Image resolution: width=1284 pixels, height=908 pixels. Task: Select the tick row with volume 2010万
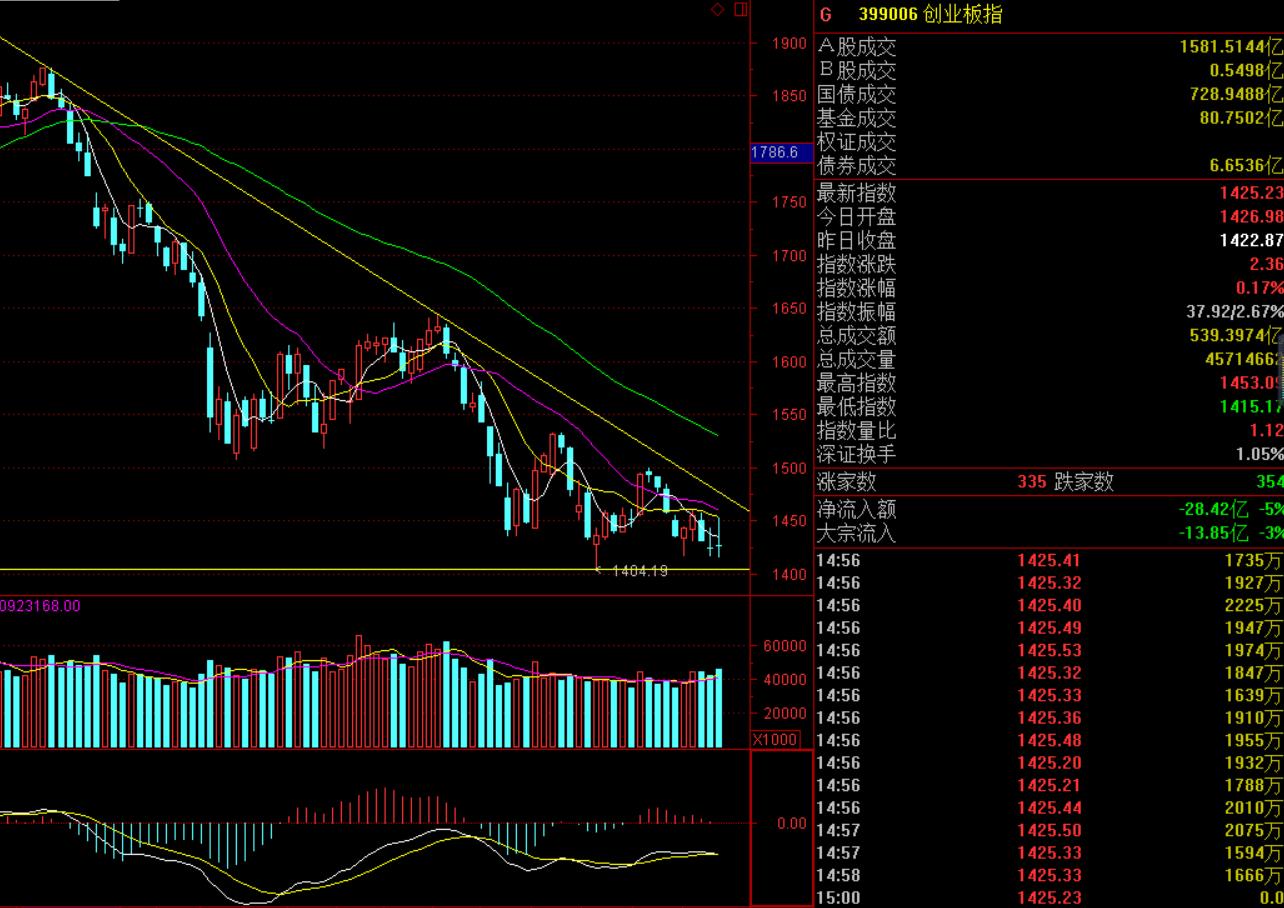(1050, 808)
